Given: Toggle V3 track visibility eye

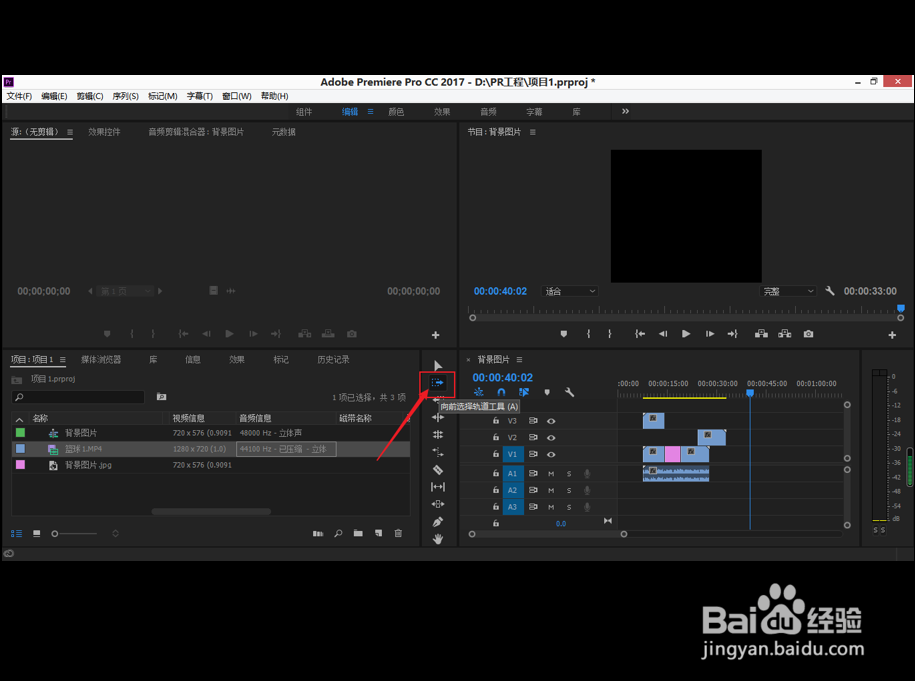Looking at the screenshot, I should click(551, 421).
